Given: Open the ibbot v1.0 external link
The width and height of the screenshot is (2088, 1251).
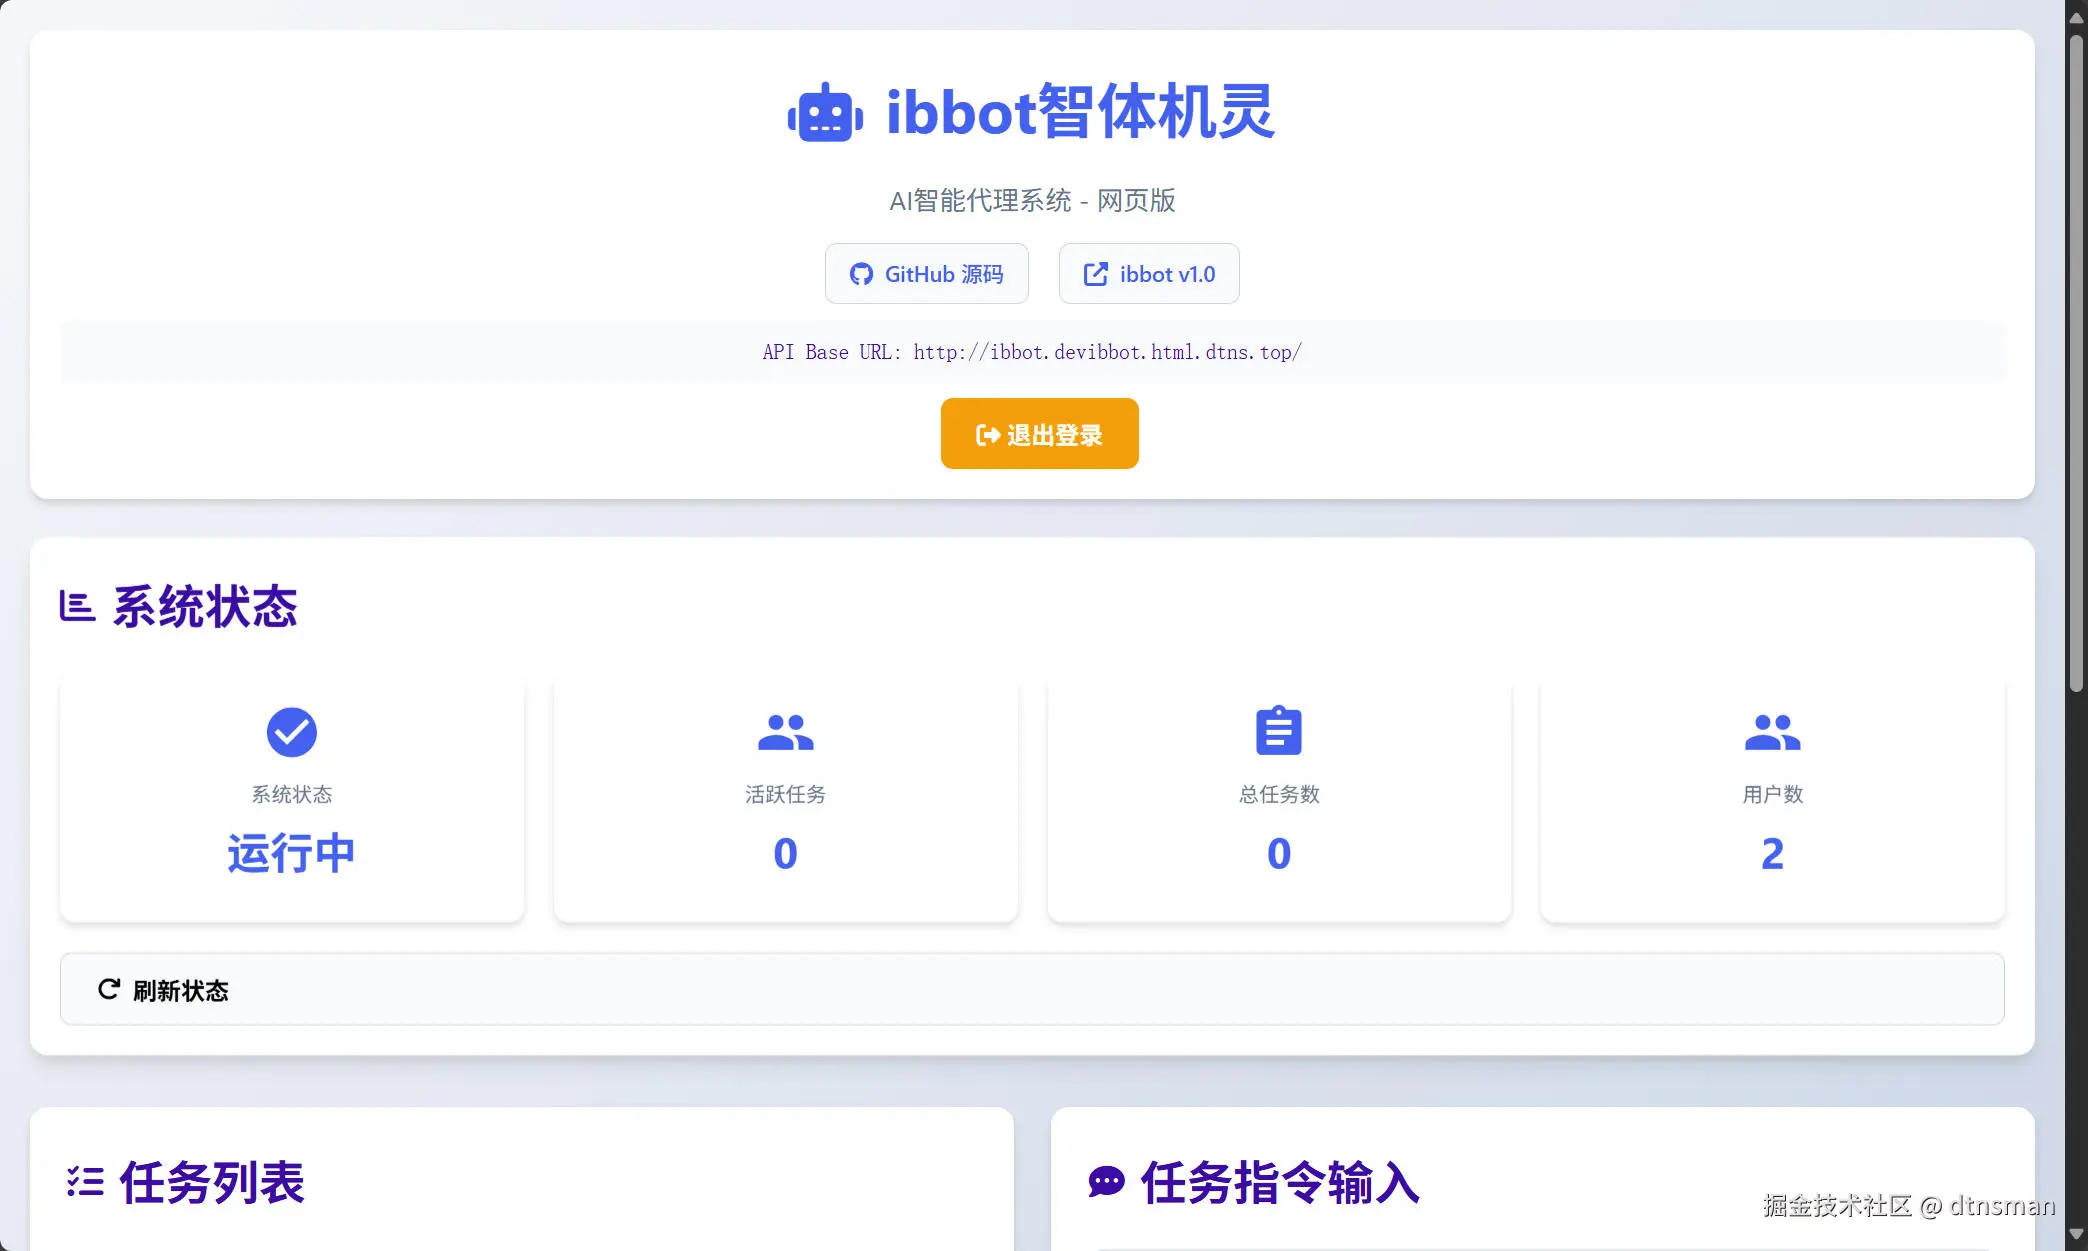Looking at the screenshot, I should [1149, 274].
